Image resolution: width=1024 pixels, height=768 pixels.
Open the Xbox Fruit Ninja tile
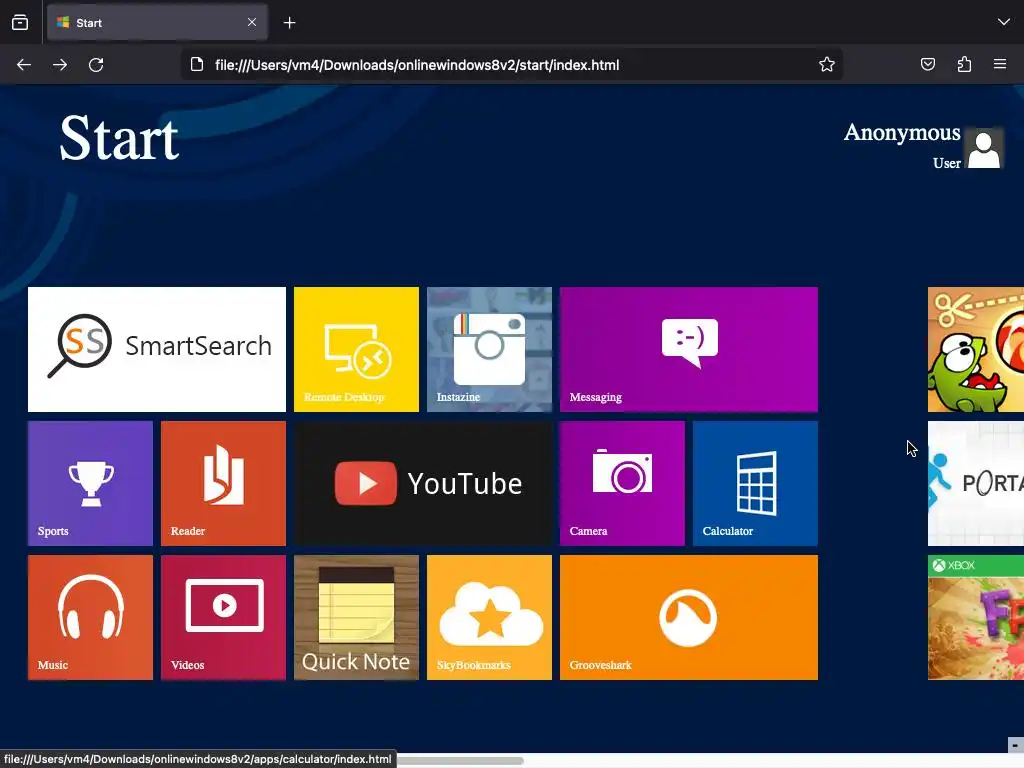pos(976,618)
